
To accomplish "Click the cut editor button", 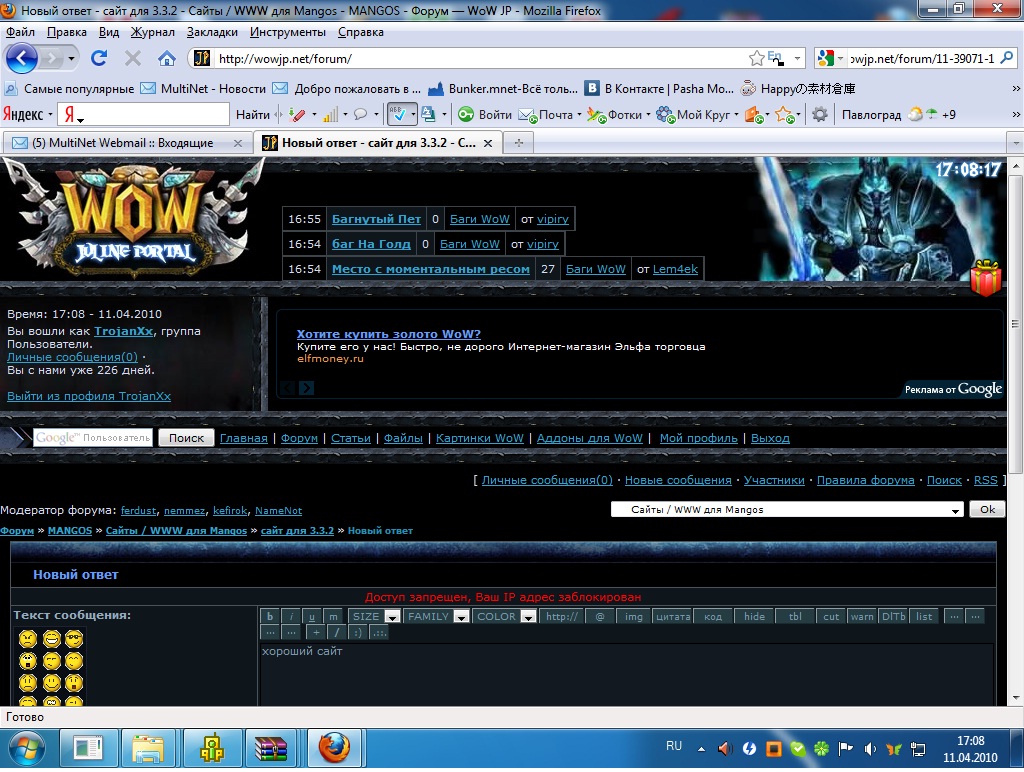I will (831, 616).
